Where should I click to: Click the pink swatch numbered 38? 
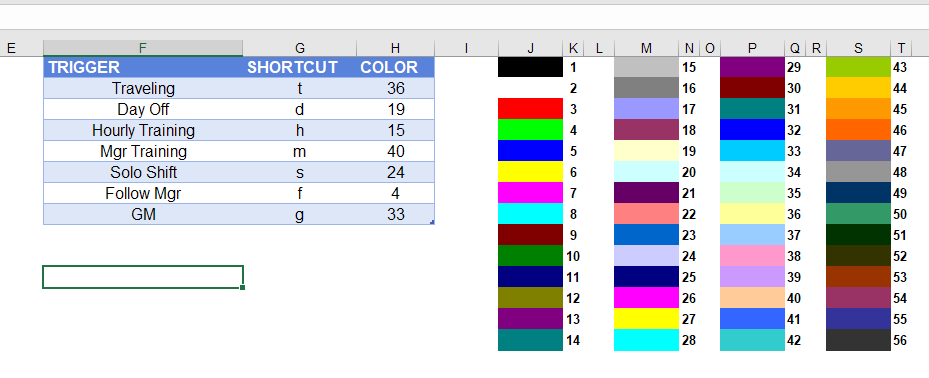752,256
